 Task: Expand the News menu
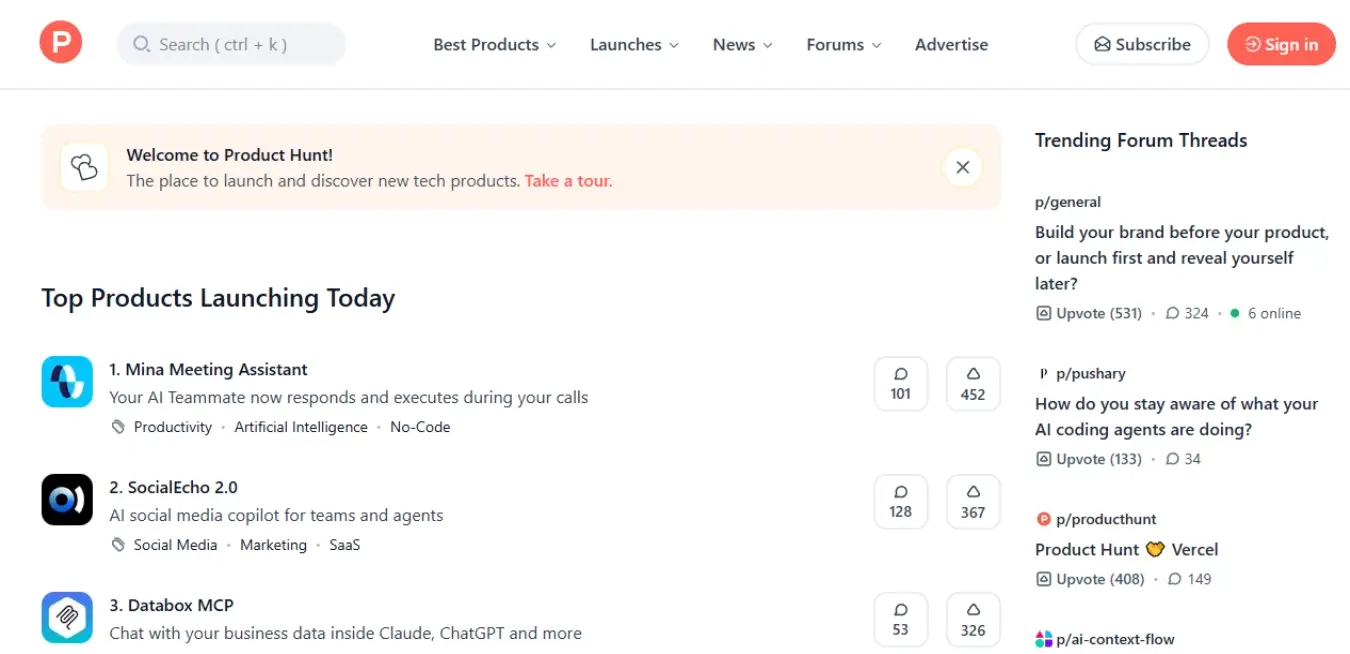pos(742,45)
